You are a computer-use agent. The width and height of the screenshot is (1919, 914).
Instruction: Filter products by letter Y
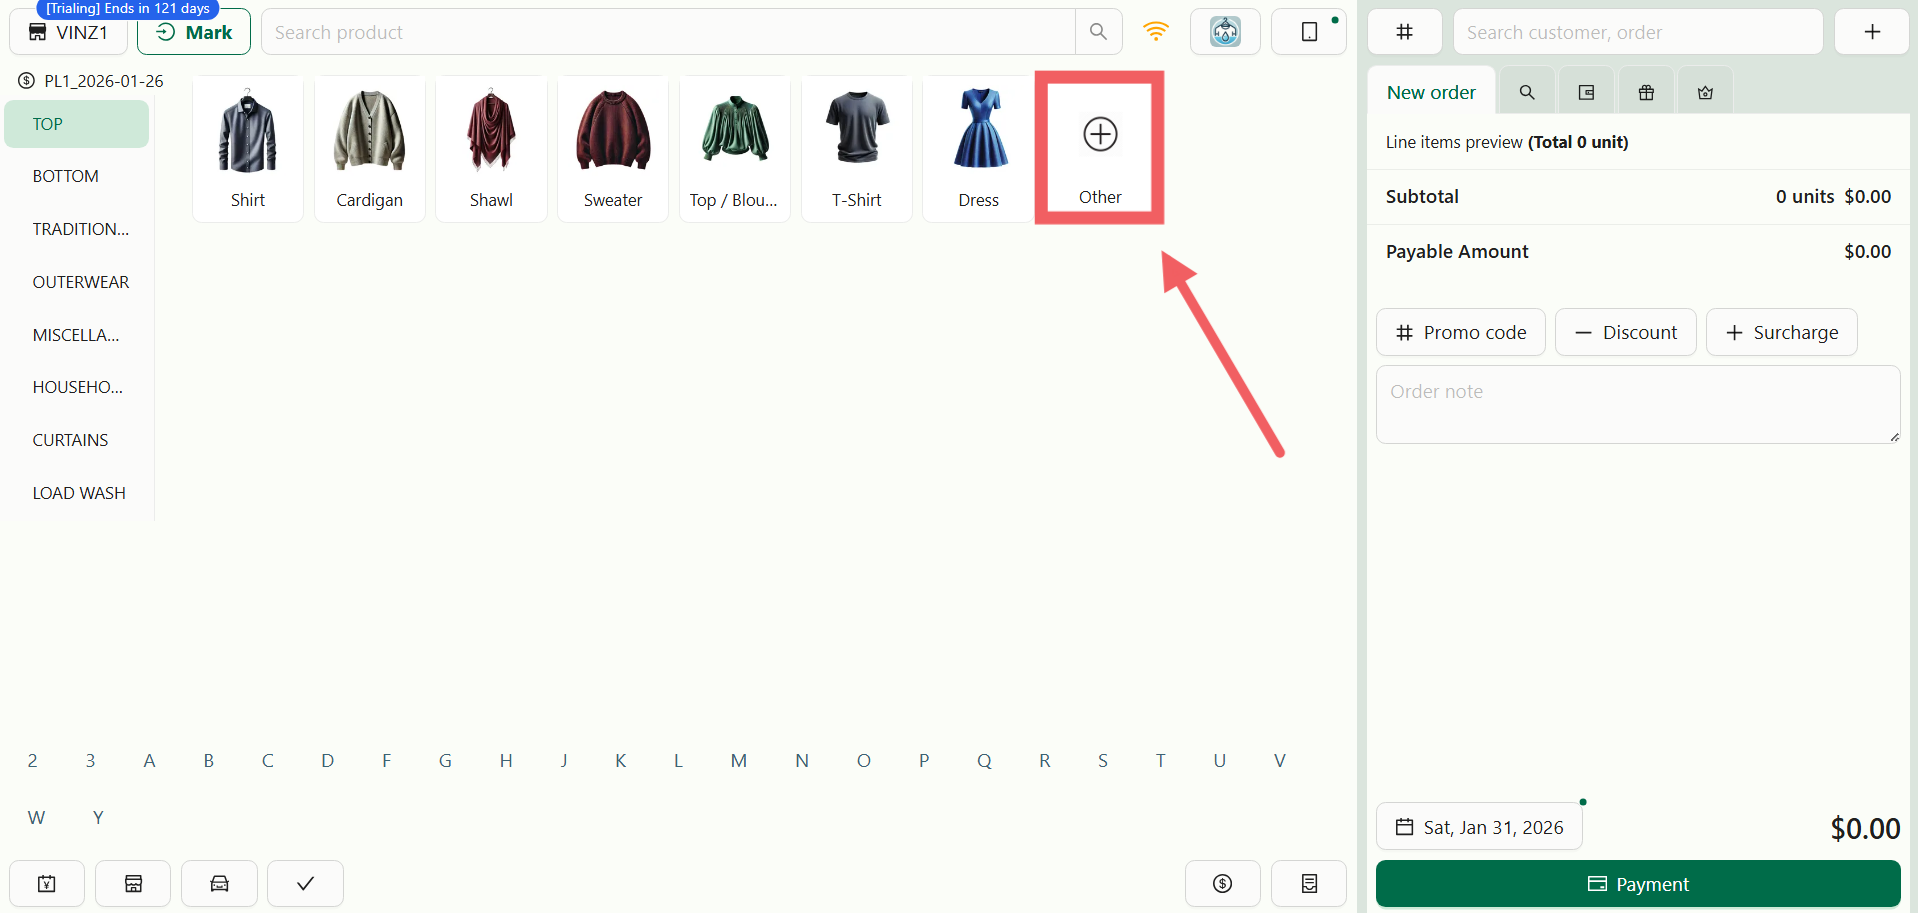coord(98,818)
